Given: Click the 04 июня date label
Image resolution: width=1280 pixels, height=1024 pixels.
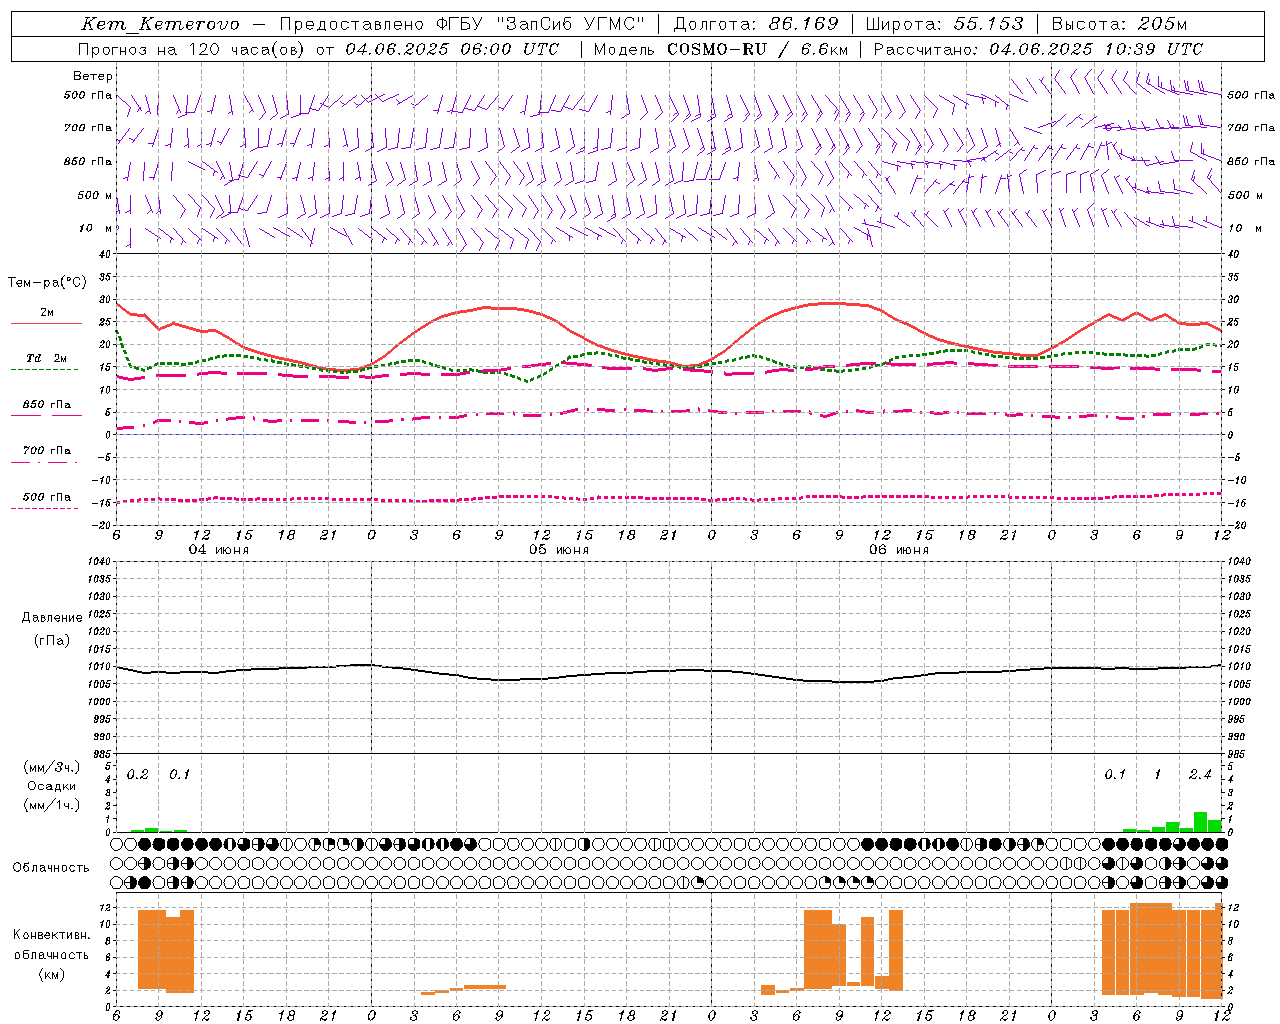Looking at the screenshot, I should 219,550.
